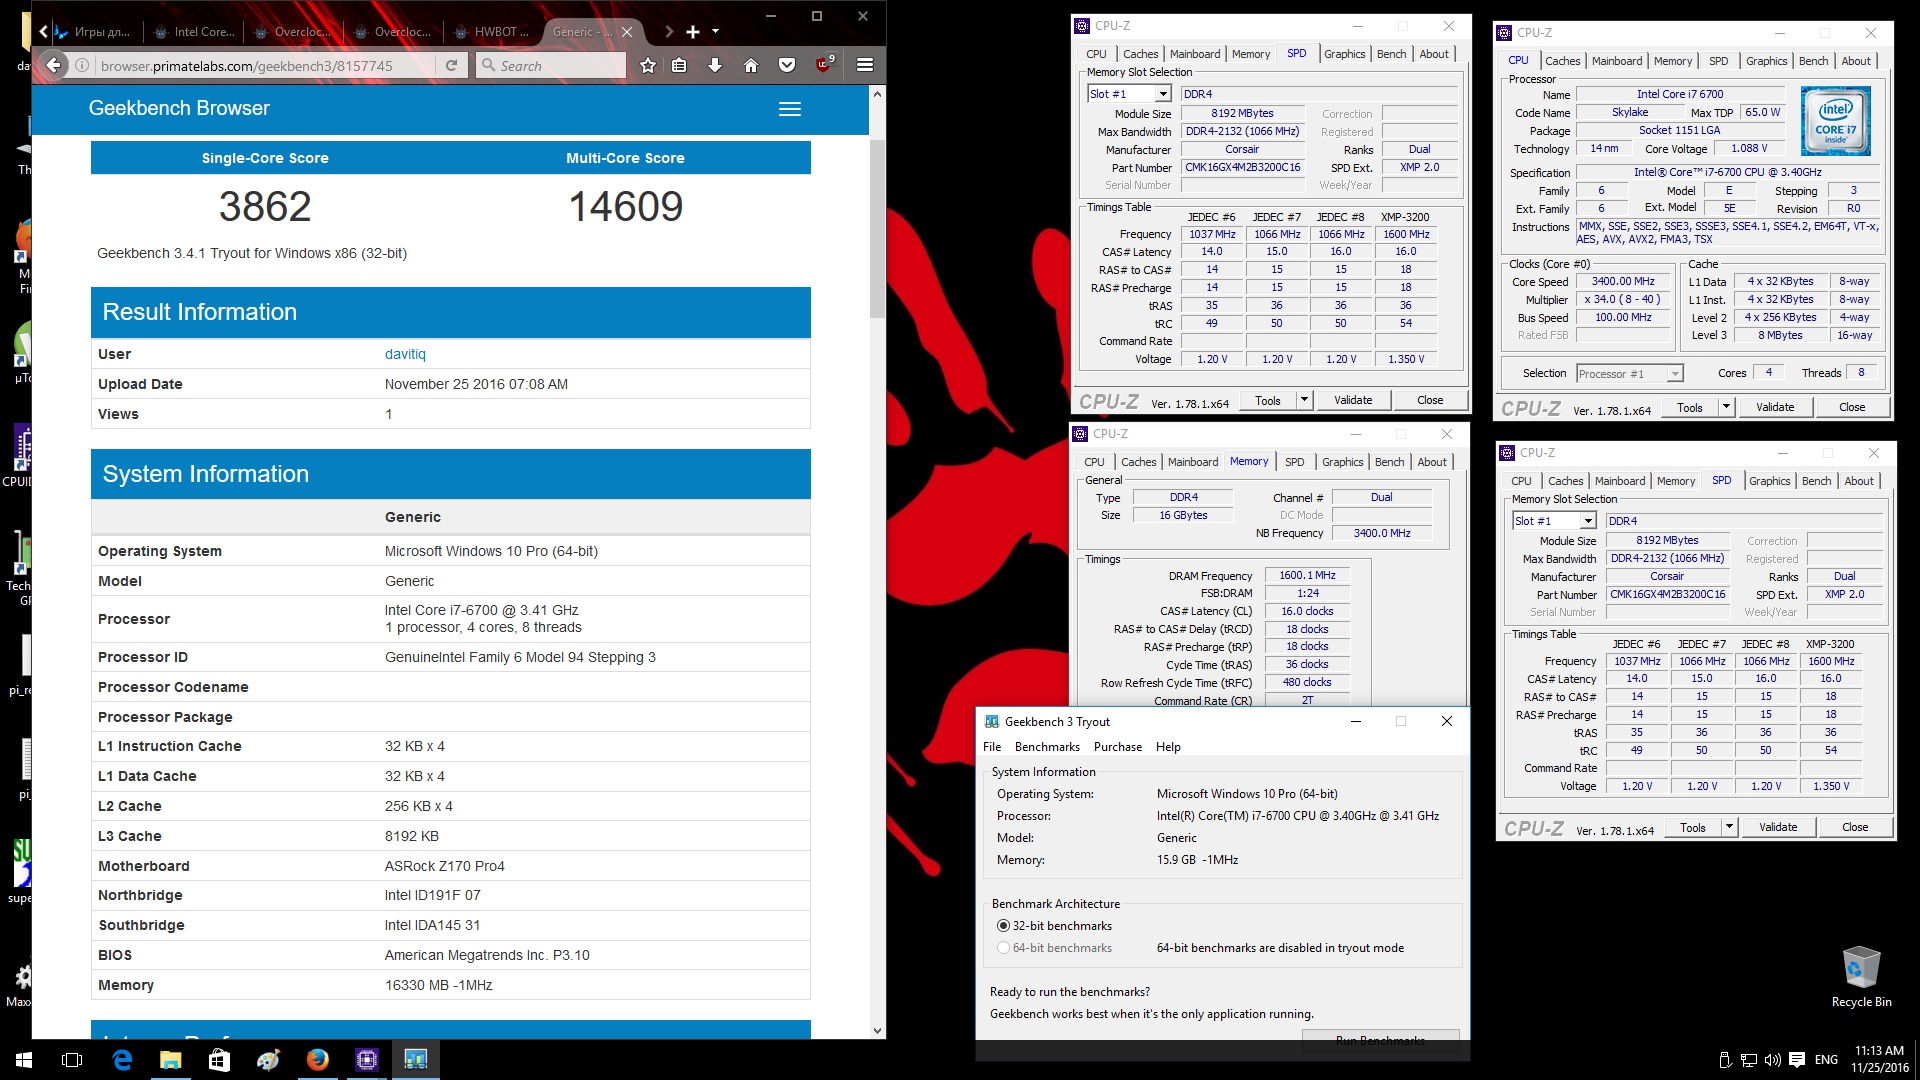1920x1080 pixels.
Task: Open the Purchase menu in Geekbench
Action: coord(1118,747)
